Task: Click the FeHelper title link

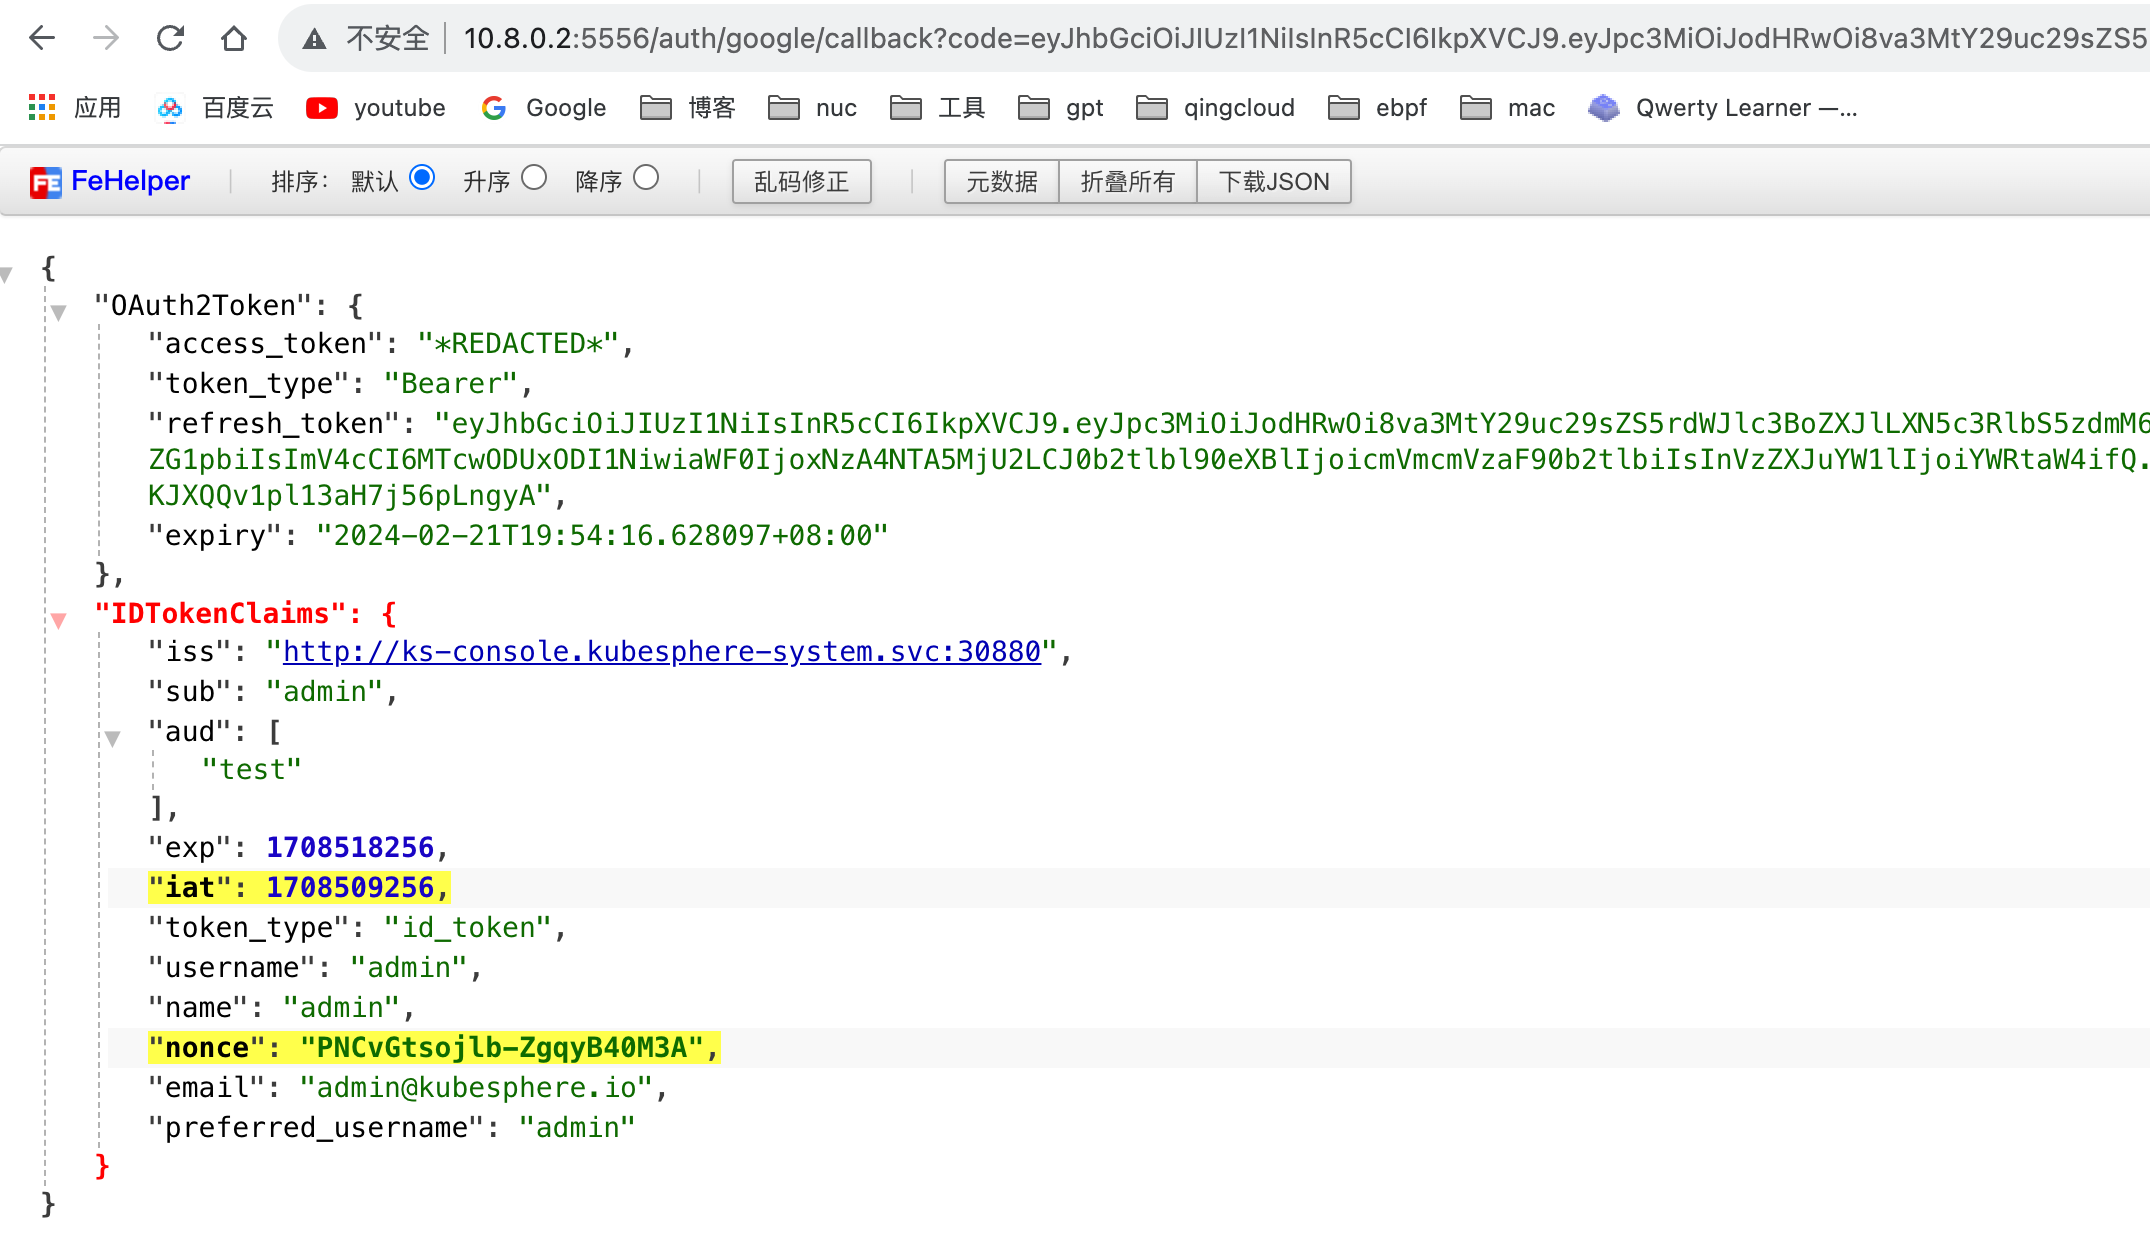Action: [x=130, y=181]
